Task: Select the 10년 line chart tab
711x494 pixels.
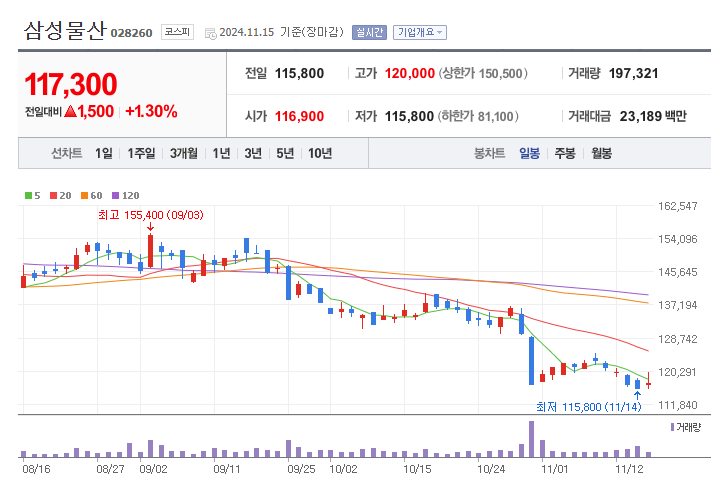Action: pyautogui.click(x=320, y=153)
